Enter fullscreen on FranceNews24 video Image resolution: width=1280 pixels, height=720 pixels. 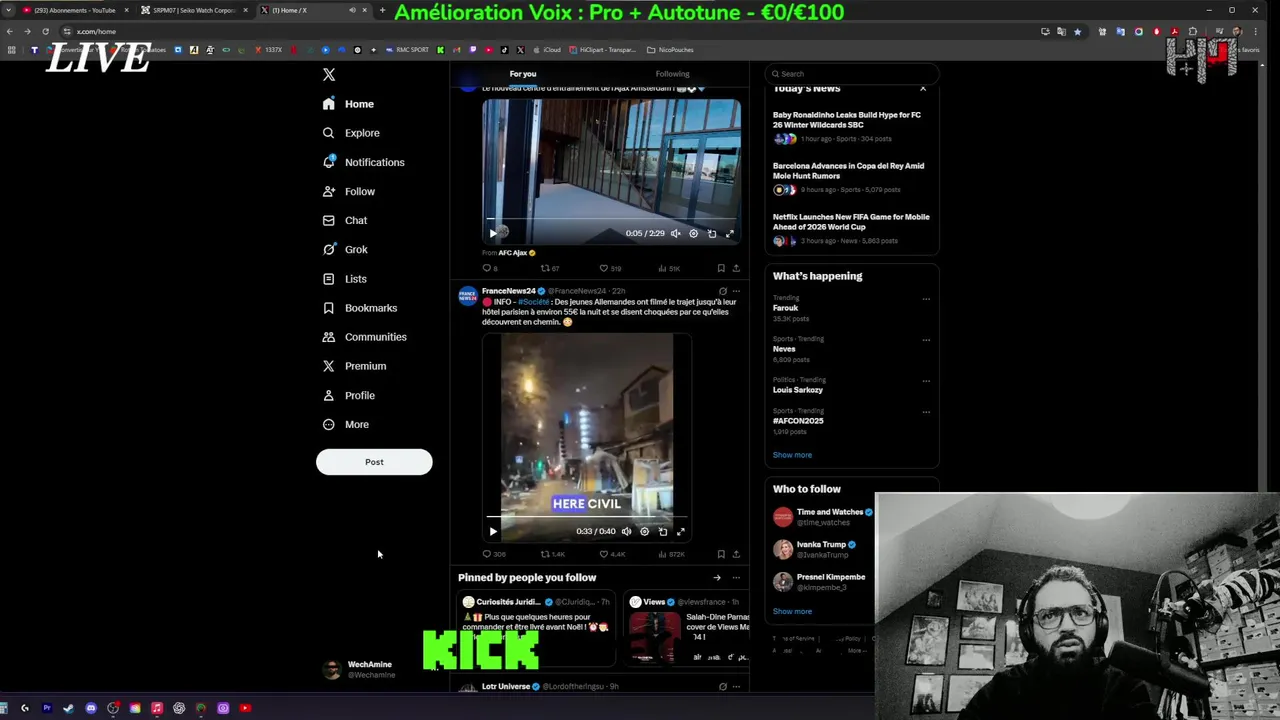point(681,531)
